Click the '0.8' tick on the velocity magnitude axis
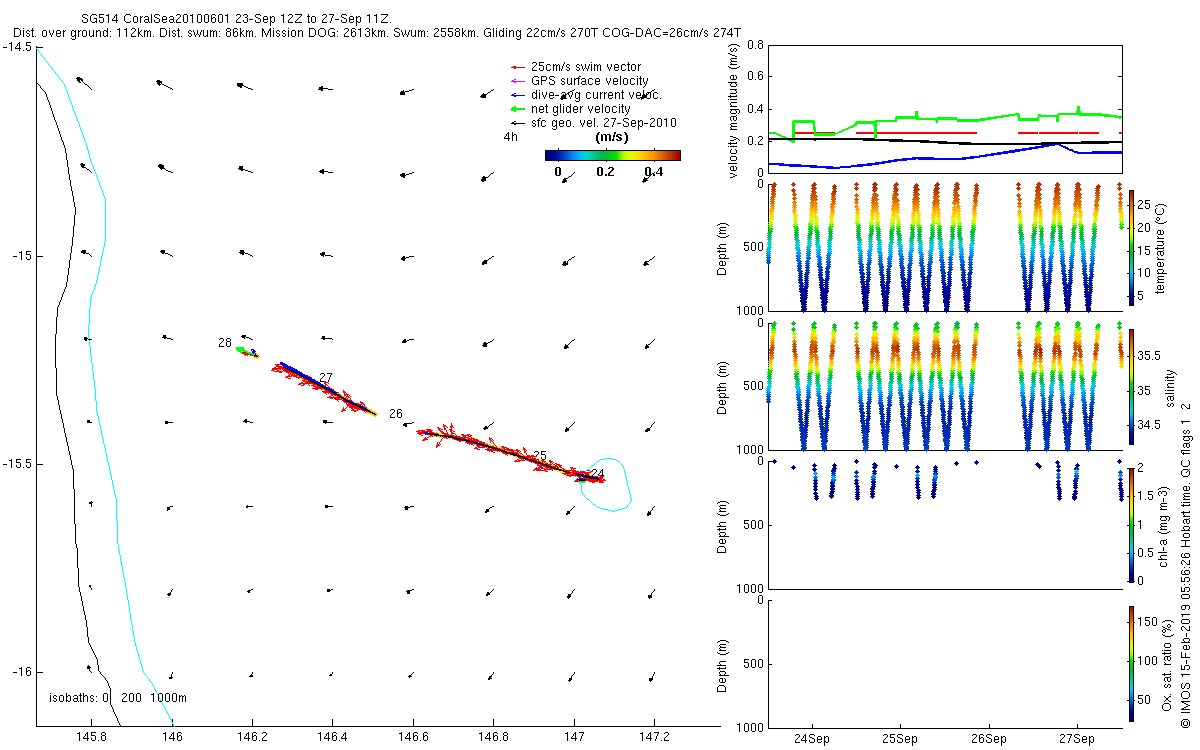The width and height of the screenshot is (1200, 750). (x=755, y=46)
